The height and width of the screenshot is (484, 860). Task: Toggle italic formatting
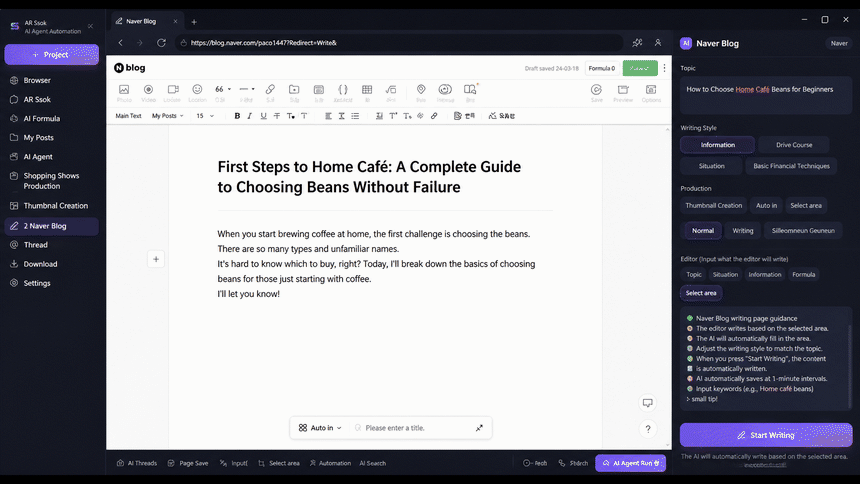pos(250,116)
